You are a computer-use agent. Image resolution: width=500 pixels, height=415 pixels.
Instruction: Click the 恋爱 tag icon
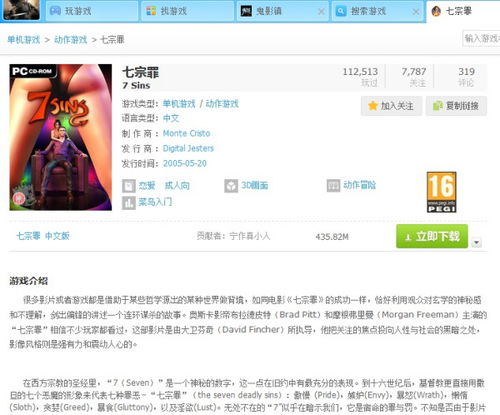pos(129,186)
